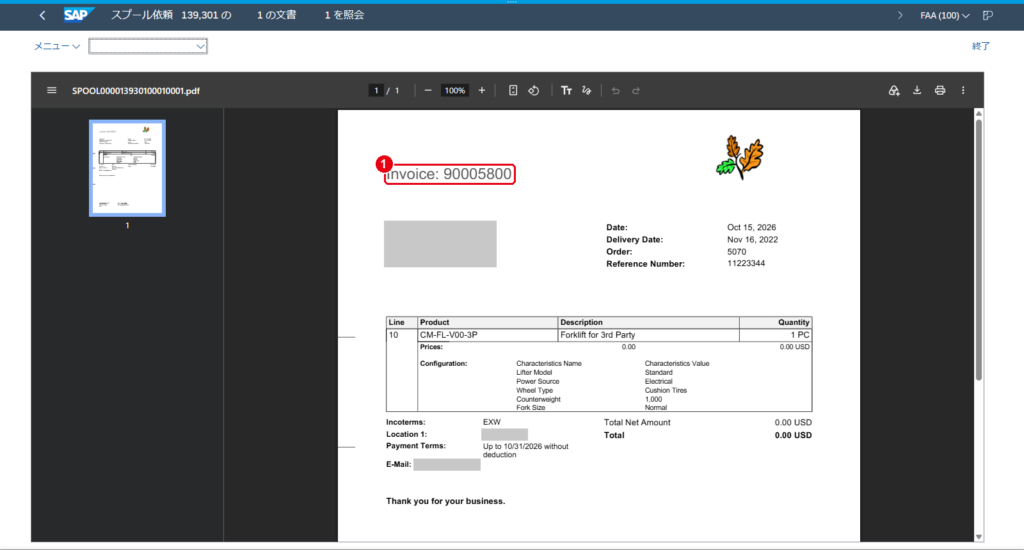Download the PDF file
Image resolution: width=1024 pixels, height=550 pixels.
(x=917, y=90)
